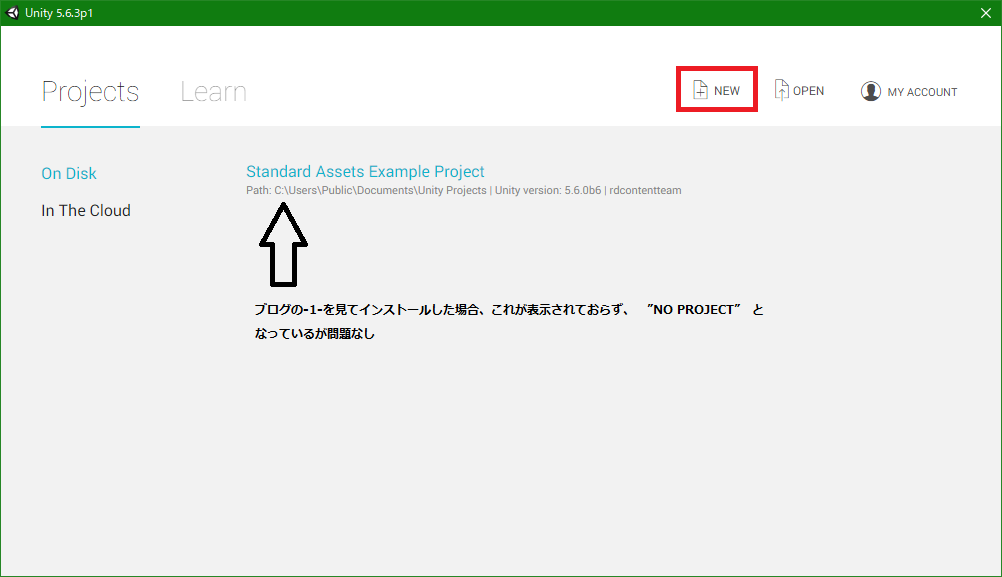The width and height of the screenshot is (1002, 577).
Task: Switch to the Learn tab
Action: pos(213,91)
